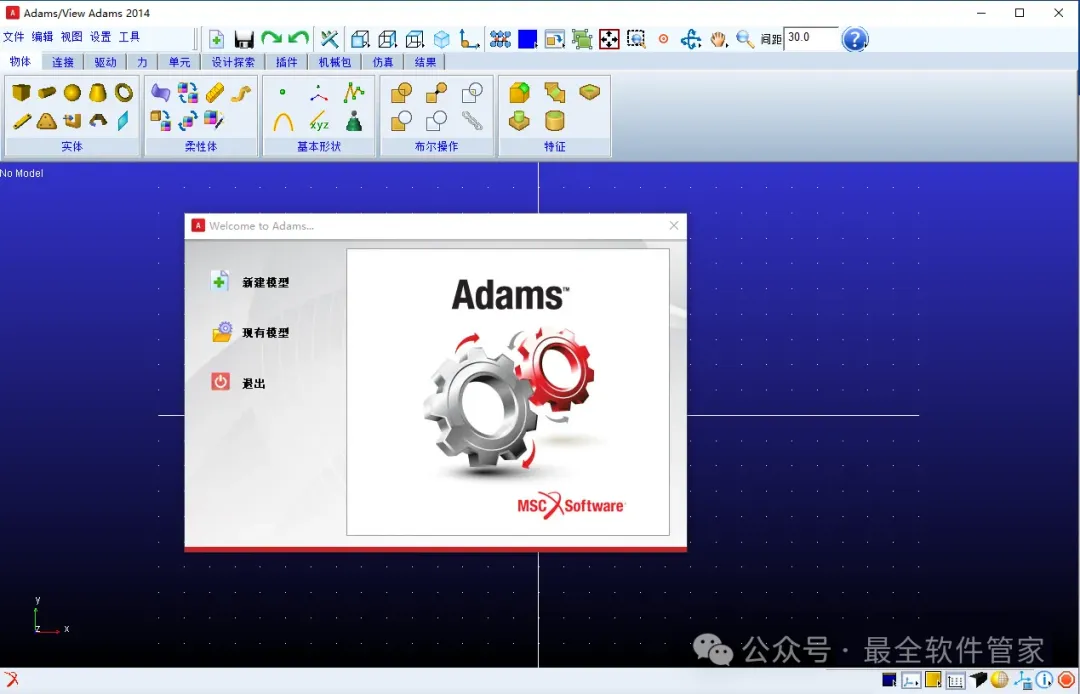Open the 文件 menu
Image resolution: width=1080 pixels, height=694 pixels.
(13, 37)
